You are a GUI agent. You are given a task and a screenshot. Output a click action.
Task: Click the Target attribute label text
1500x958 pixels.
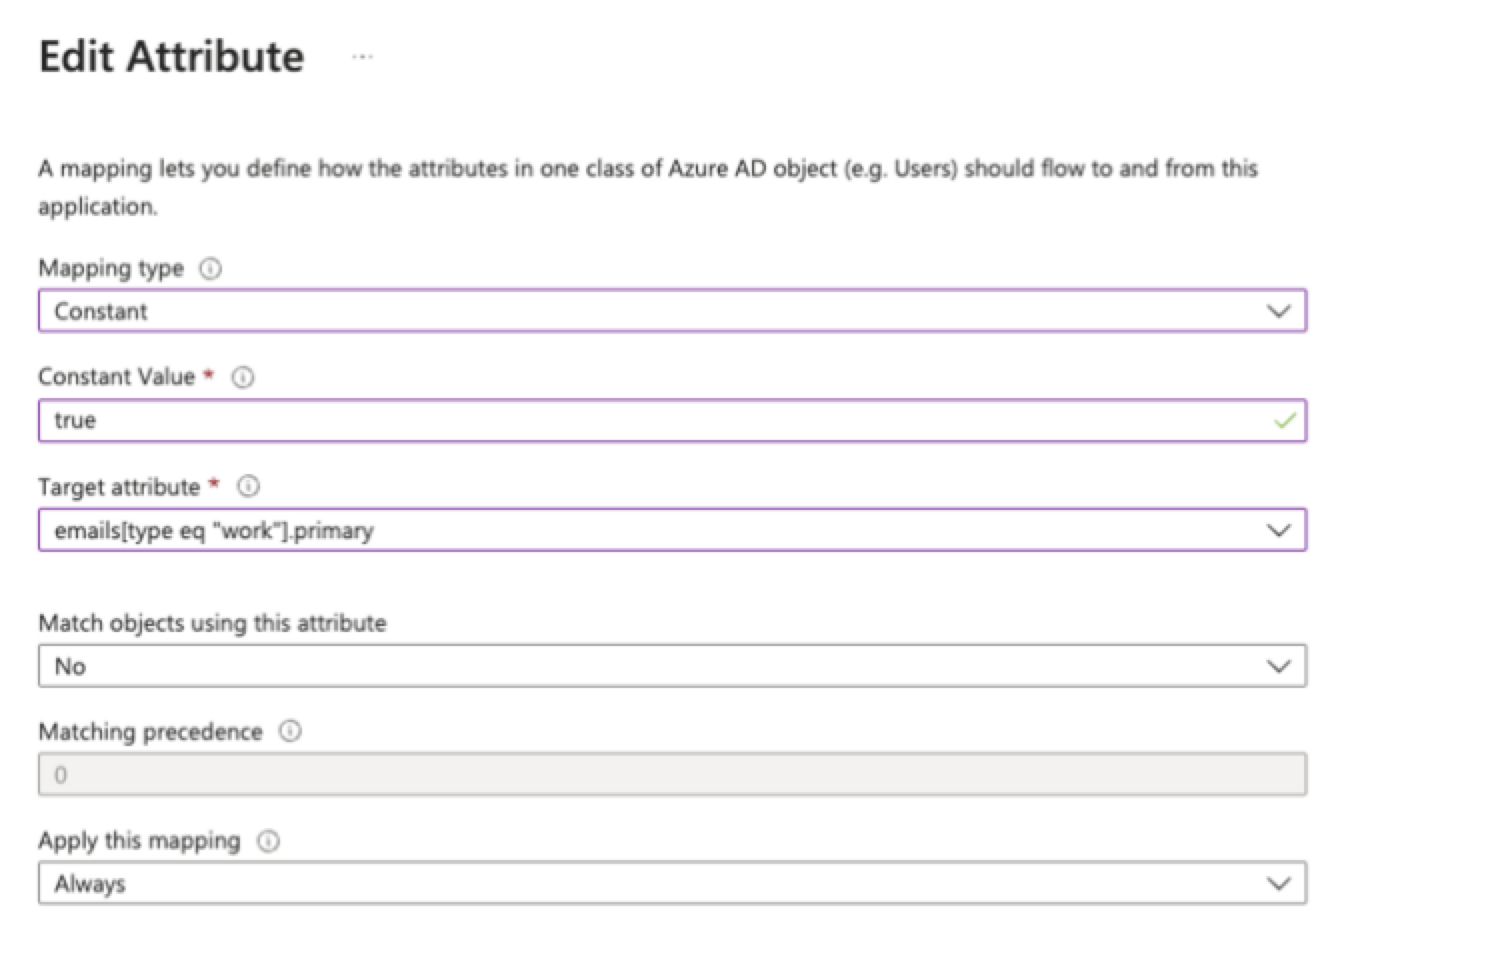tap(119, 487)
